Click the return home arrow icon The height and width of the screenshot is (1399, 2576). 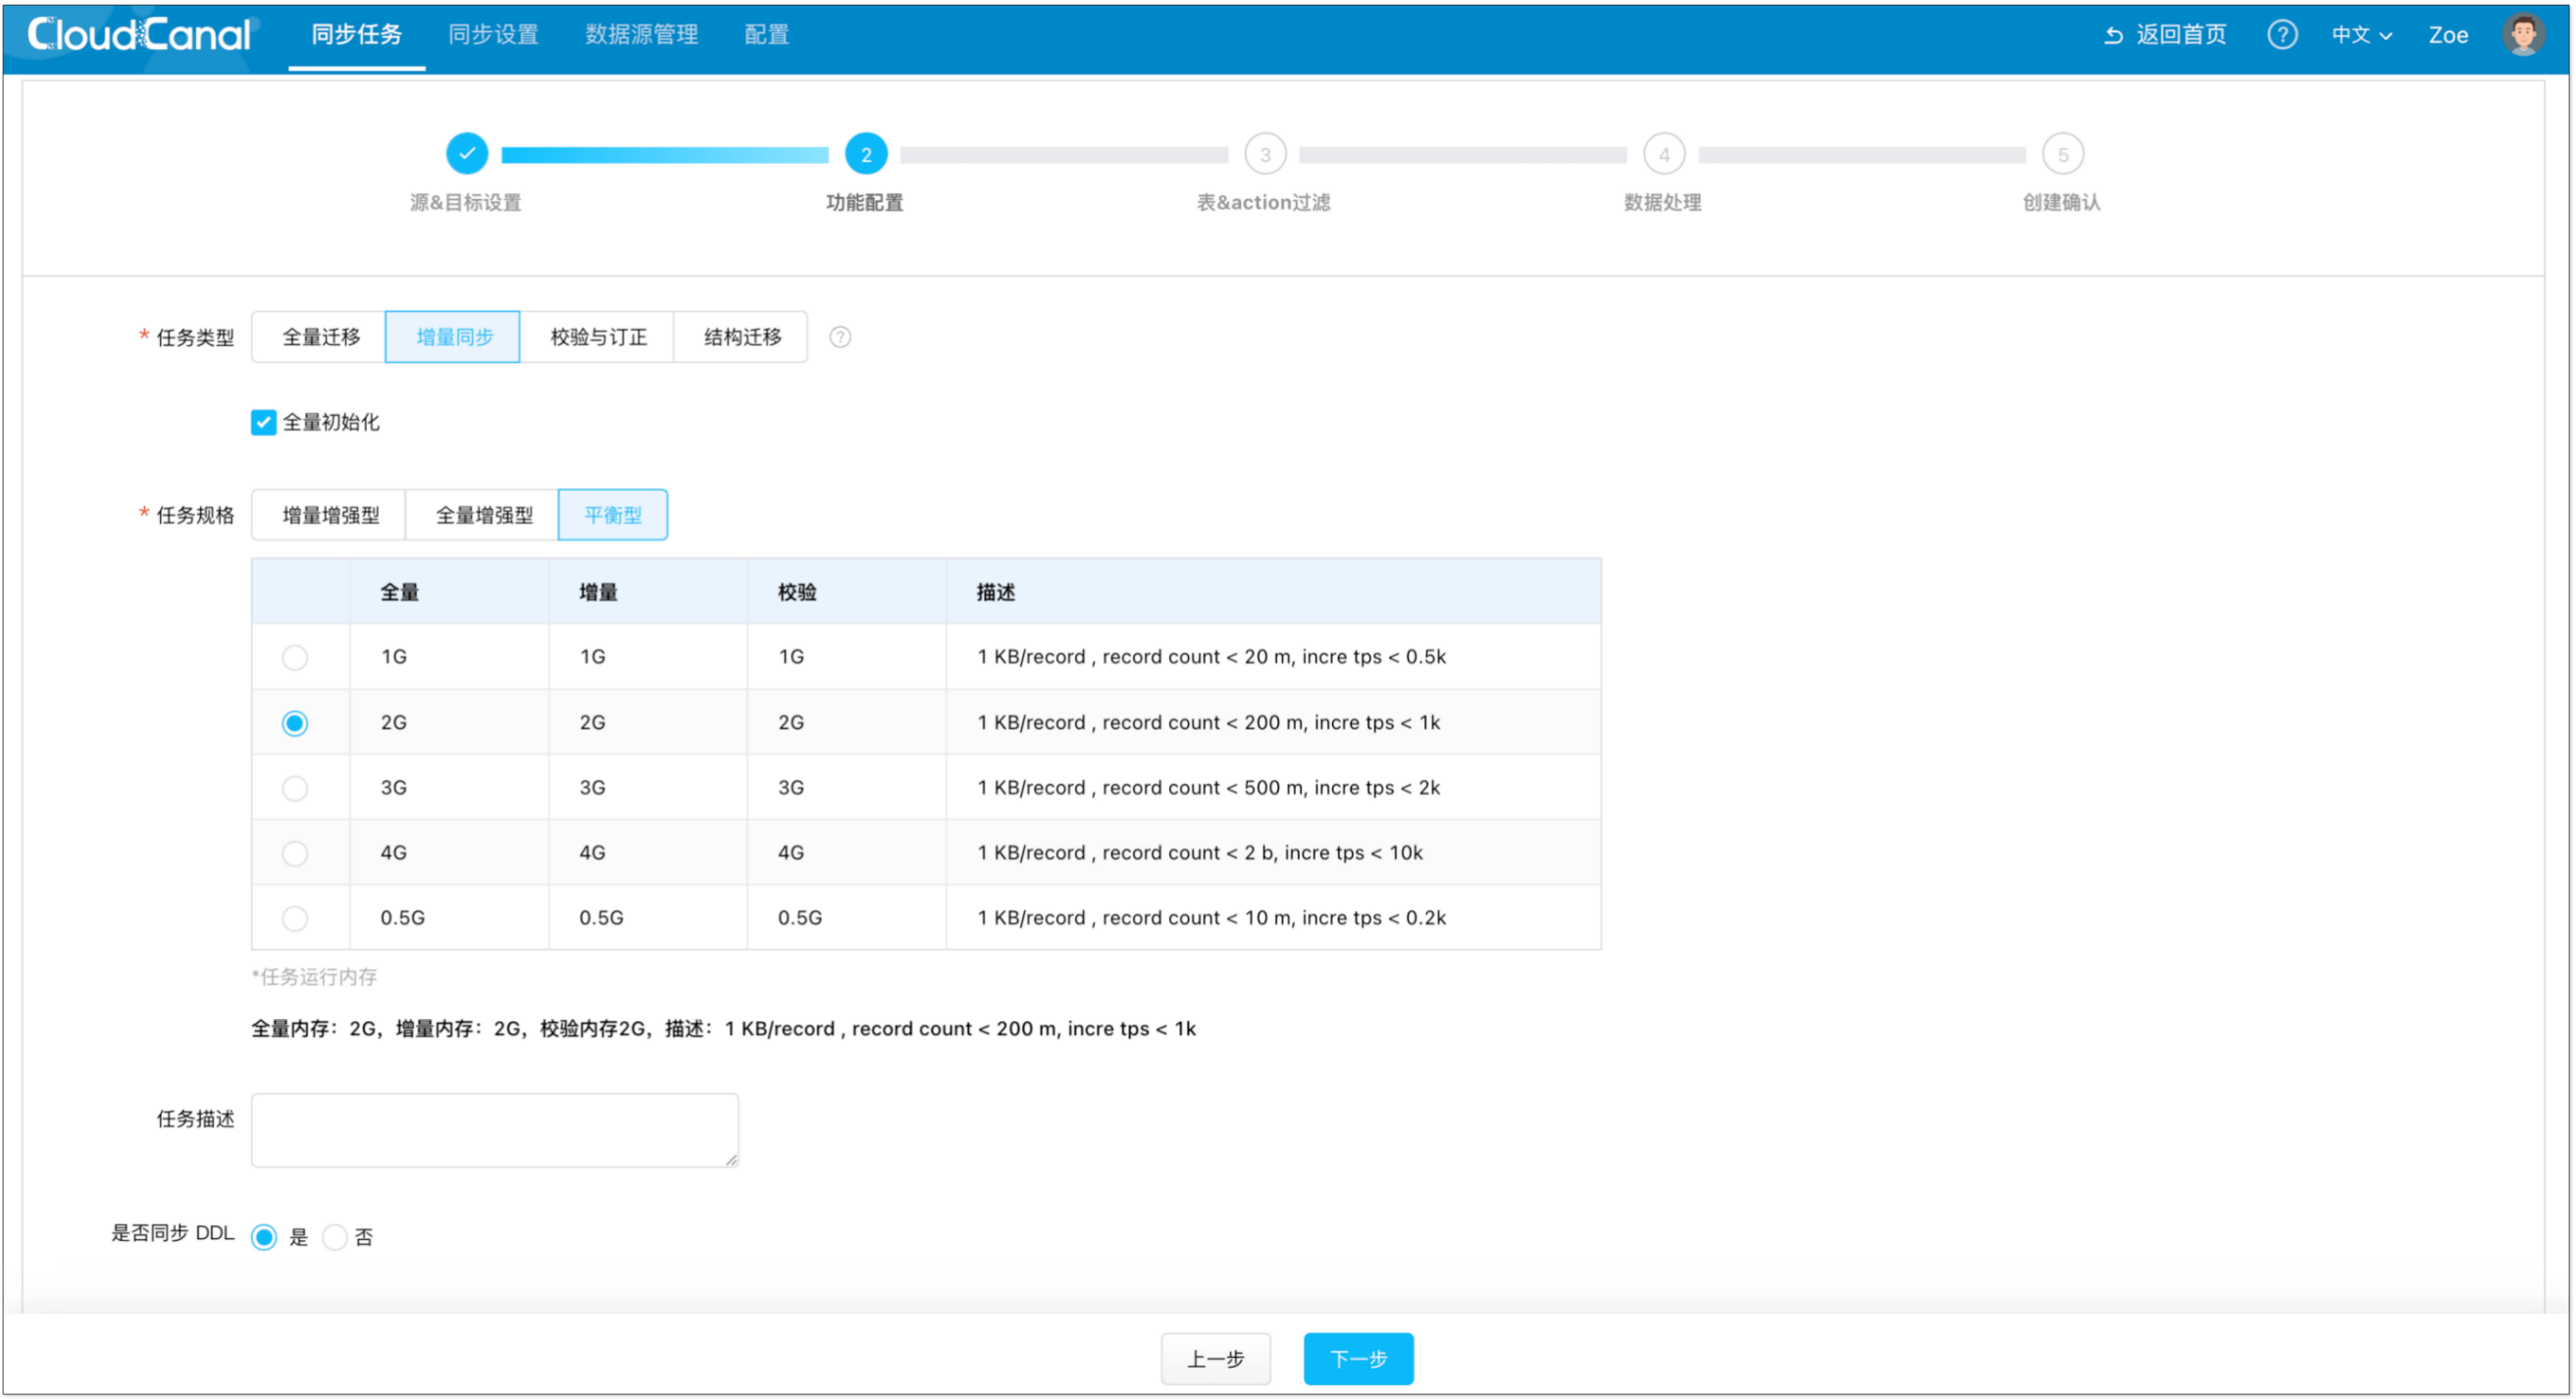2112,36
